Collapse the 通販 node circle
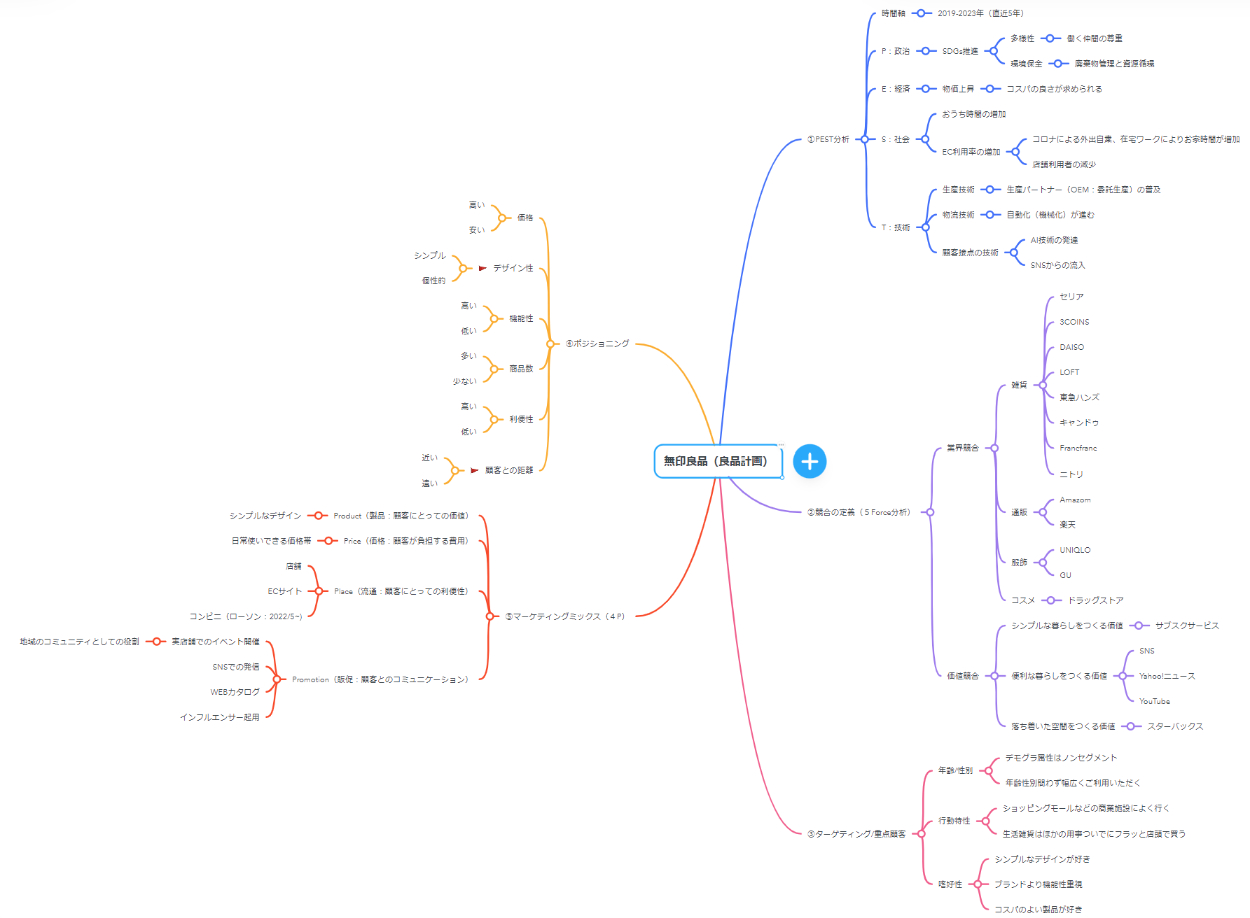Image resolution: width=1250 pixels, height=918 pixels. tap(1043, 512)
